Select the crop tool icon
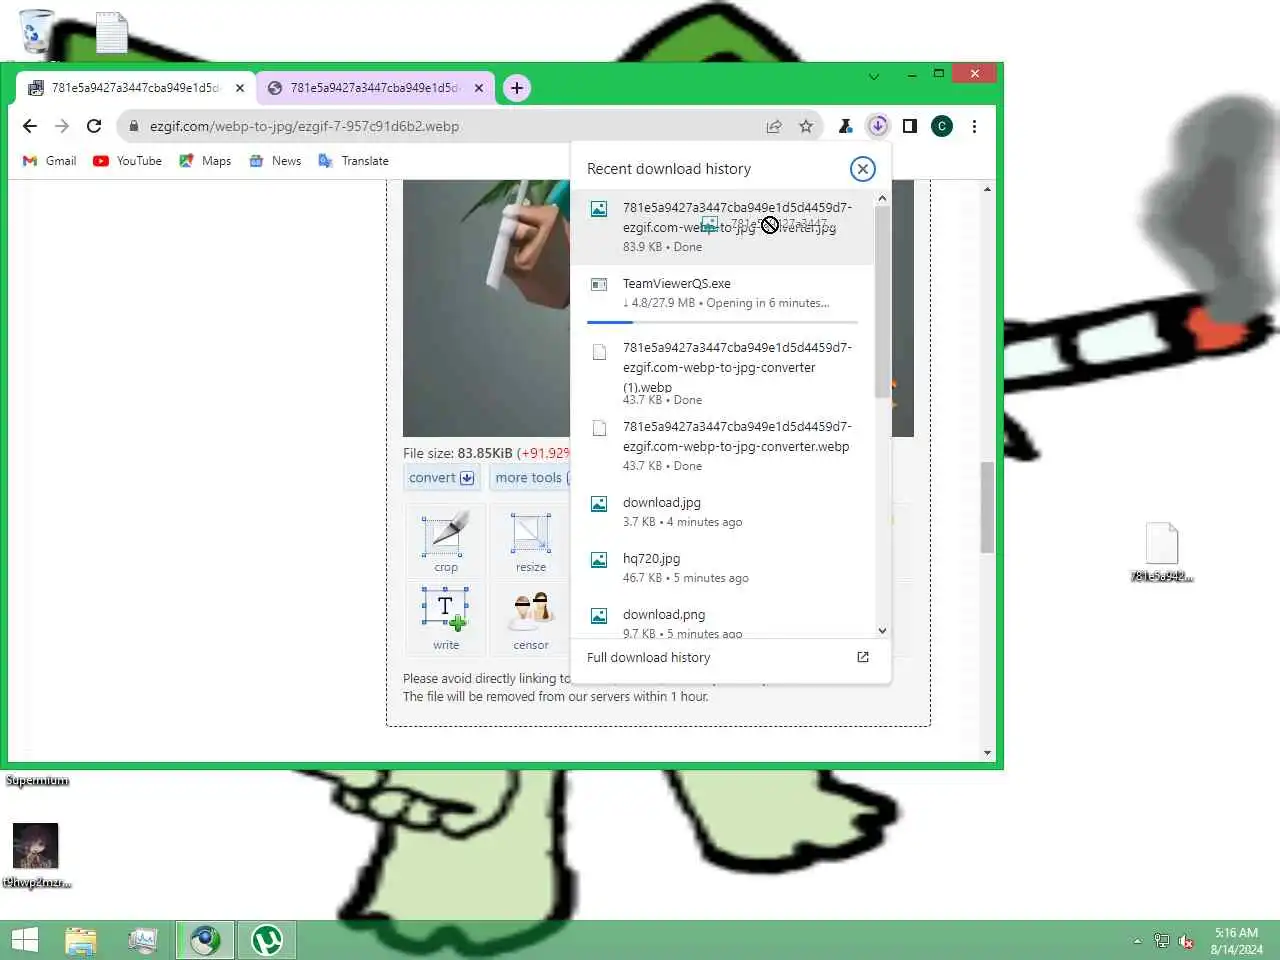 click(446, 542)
